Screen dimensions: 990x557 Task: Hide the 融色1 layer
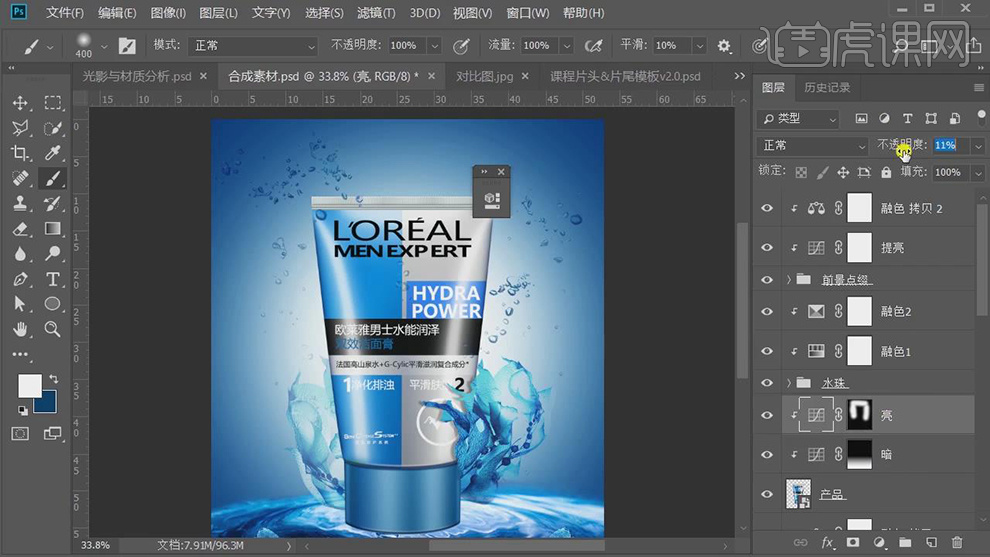coord(767,351)
